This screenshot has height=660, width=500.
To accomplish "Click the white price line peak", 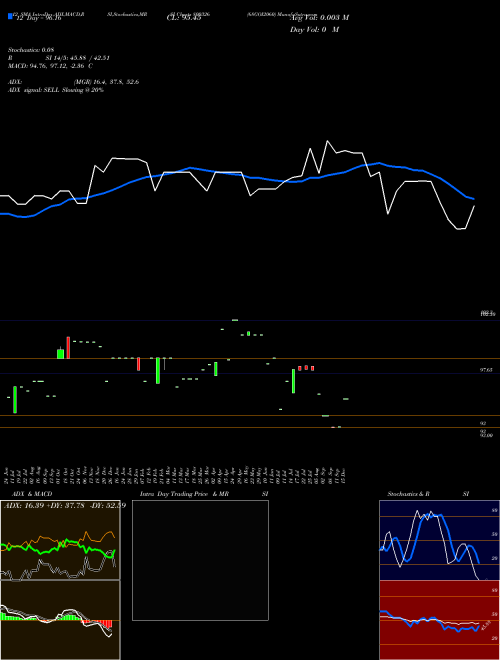I will pyautogui.click(x=327, y=141).
